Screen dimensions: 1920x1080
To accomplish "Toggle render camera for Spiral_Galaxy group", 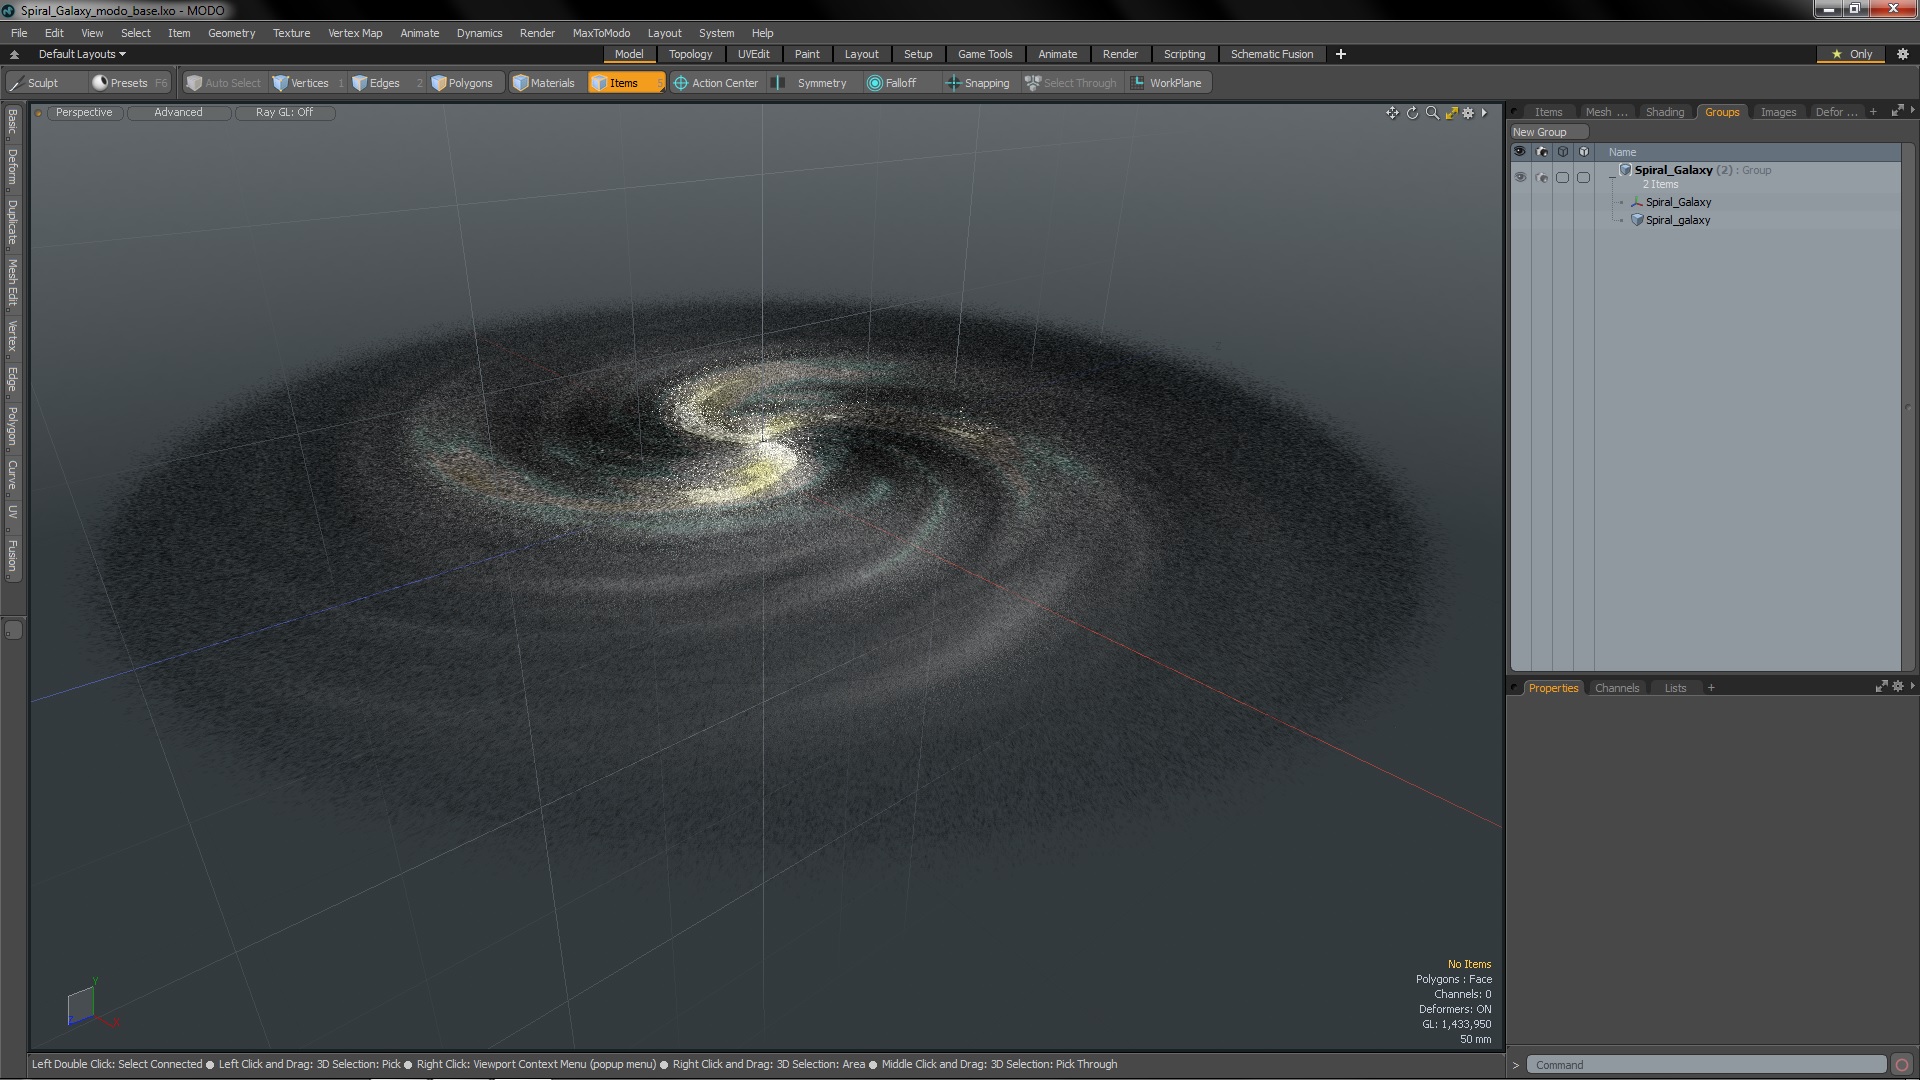I will [1541, 177].
